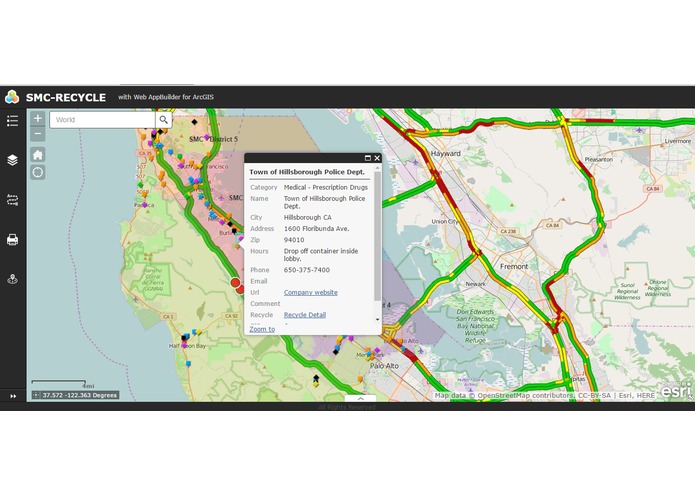Screen dimensions: 695x494
Task: Click the SMC-RECYCLE title text
Action: (x=66, y=97)
